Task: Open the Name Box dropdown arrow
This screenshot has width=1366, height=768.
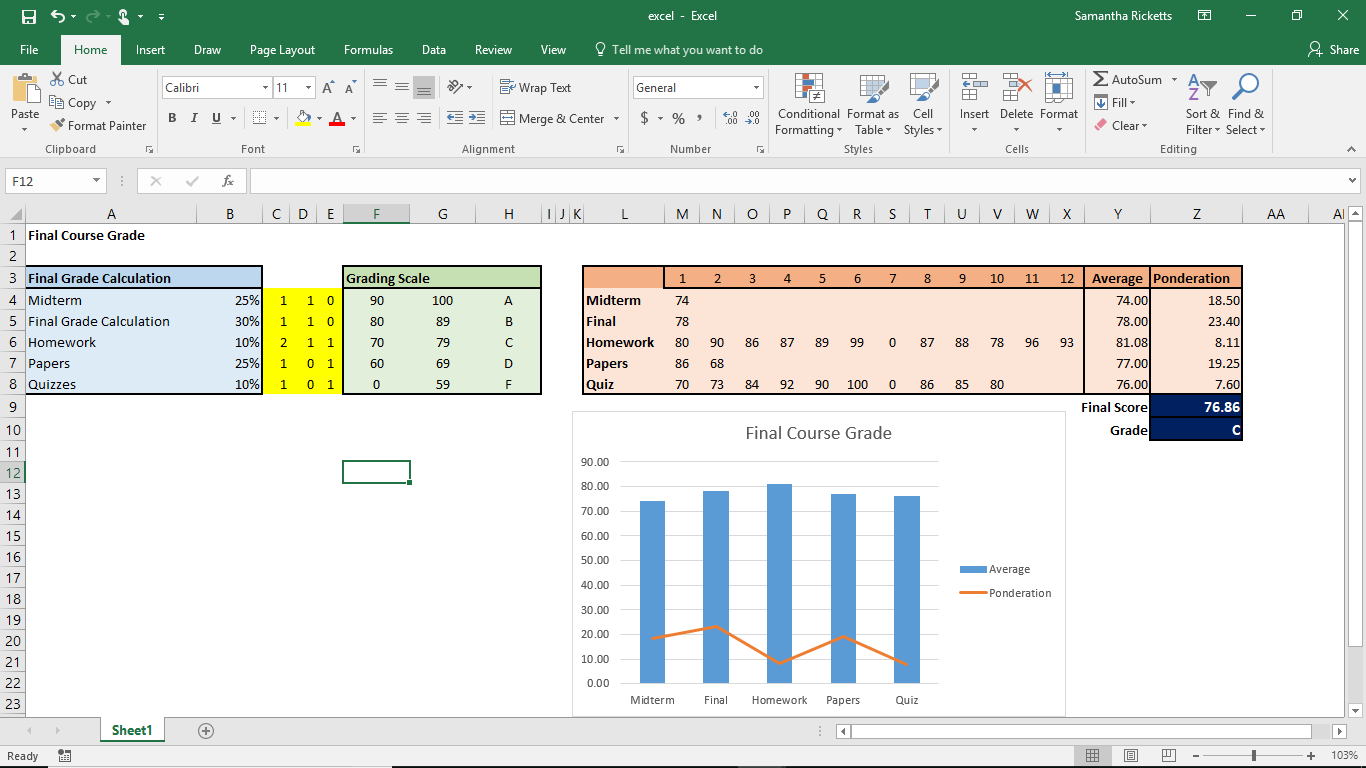Action: tap(97, 181)
